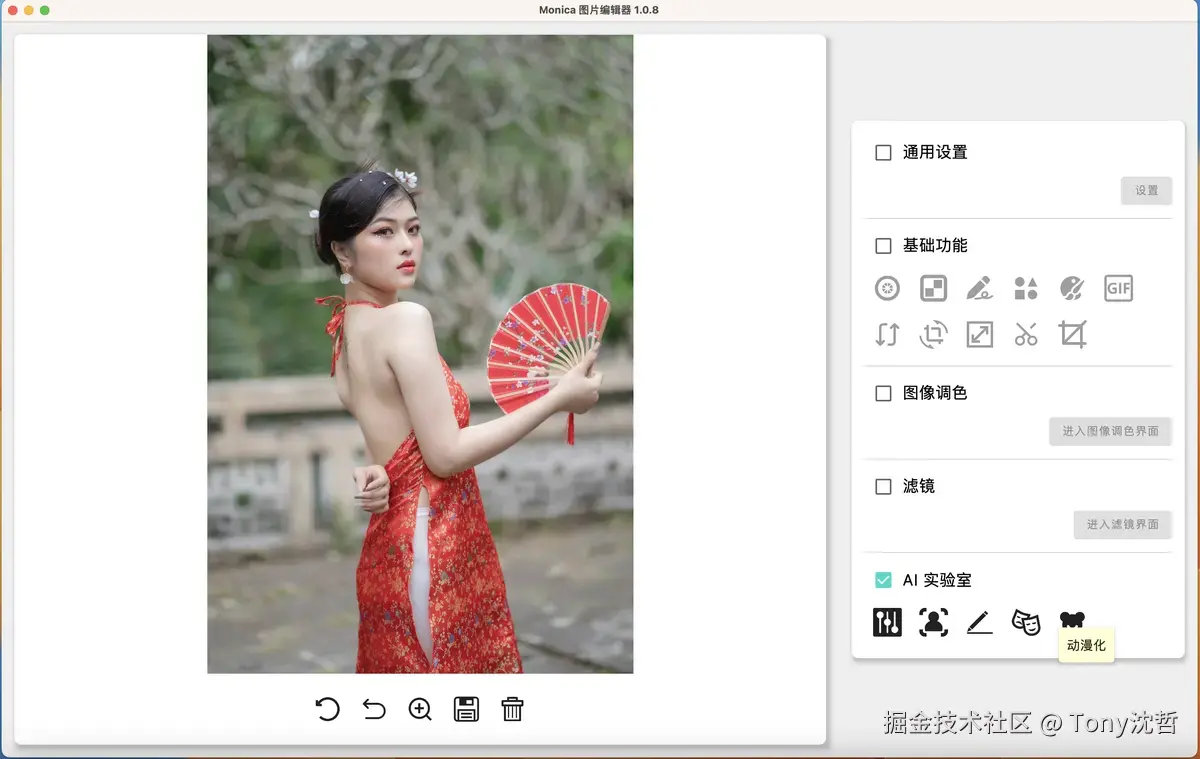This screenshot has height=759, width=1200.
Task: Click the face detection icon
Action: click(934, 622)
